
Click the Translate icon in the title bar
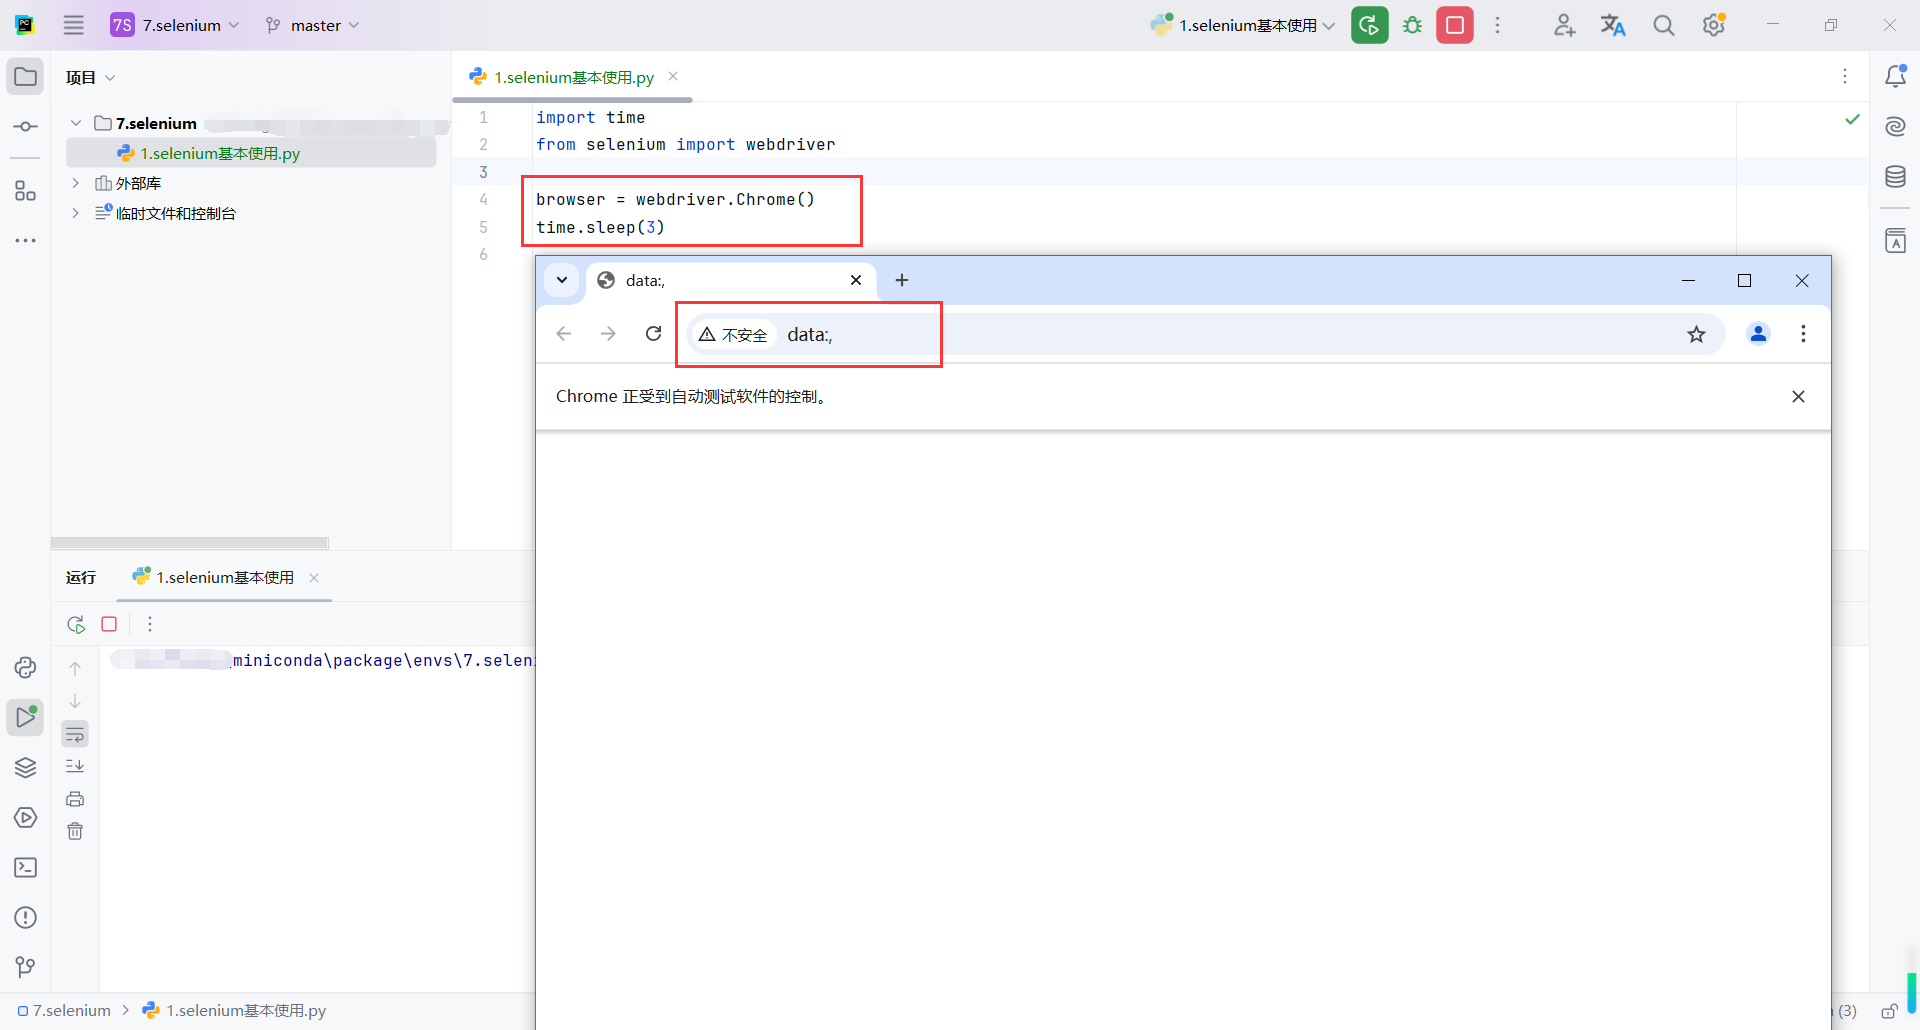(x=1613, y=25)
